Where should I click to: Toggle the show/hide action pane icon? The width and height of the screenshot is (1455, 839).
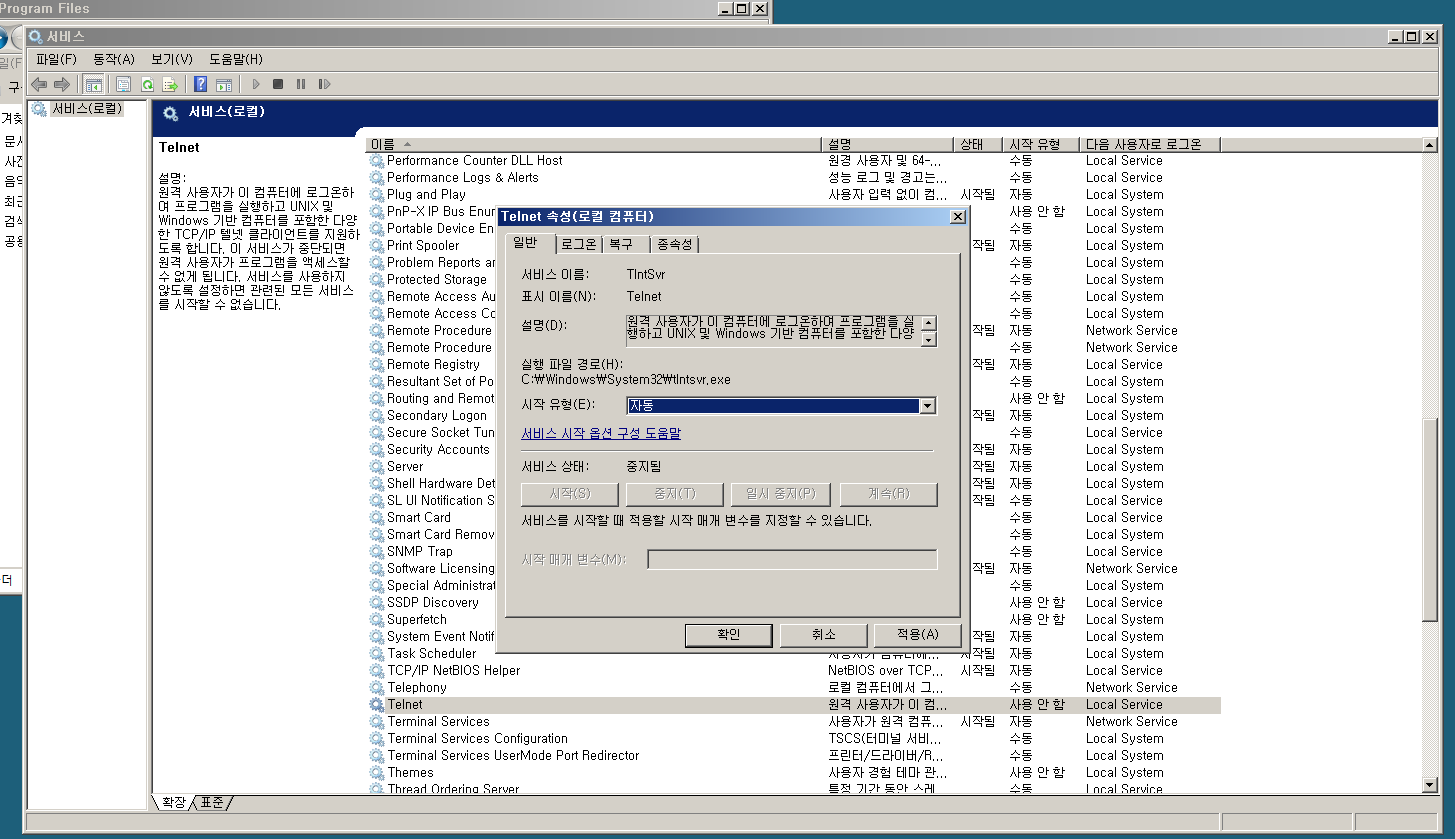224,85
